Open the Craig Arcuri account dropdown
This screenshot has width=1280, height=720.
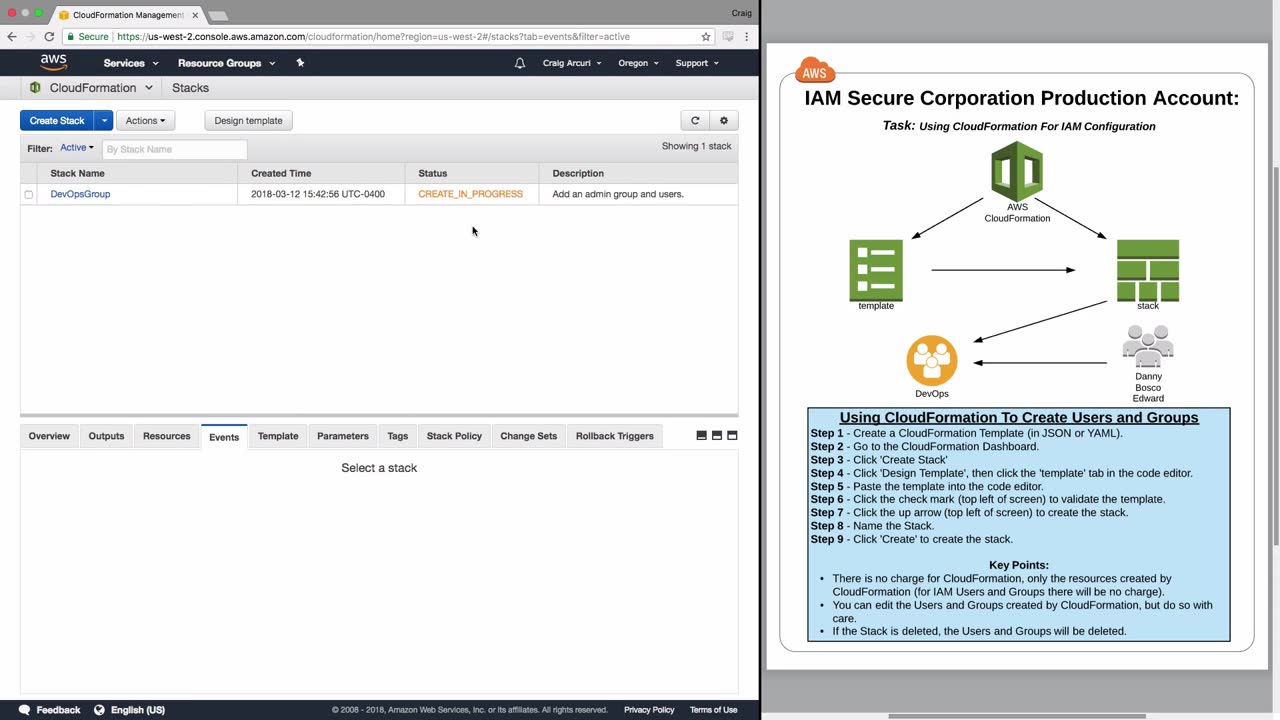coord(572,63)
